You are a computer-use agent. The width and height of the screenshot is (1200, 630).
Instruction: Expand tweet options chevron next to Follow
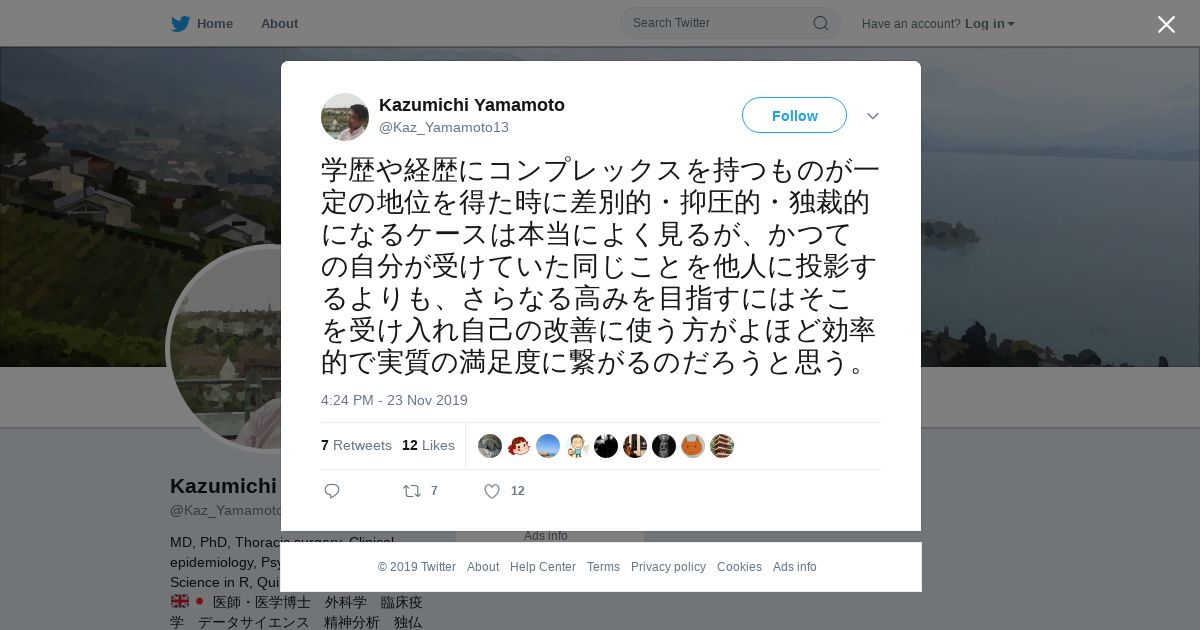872,116
